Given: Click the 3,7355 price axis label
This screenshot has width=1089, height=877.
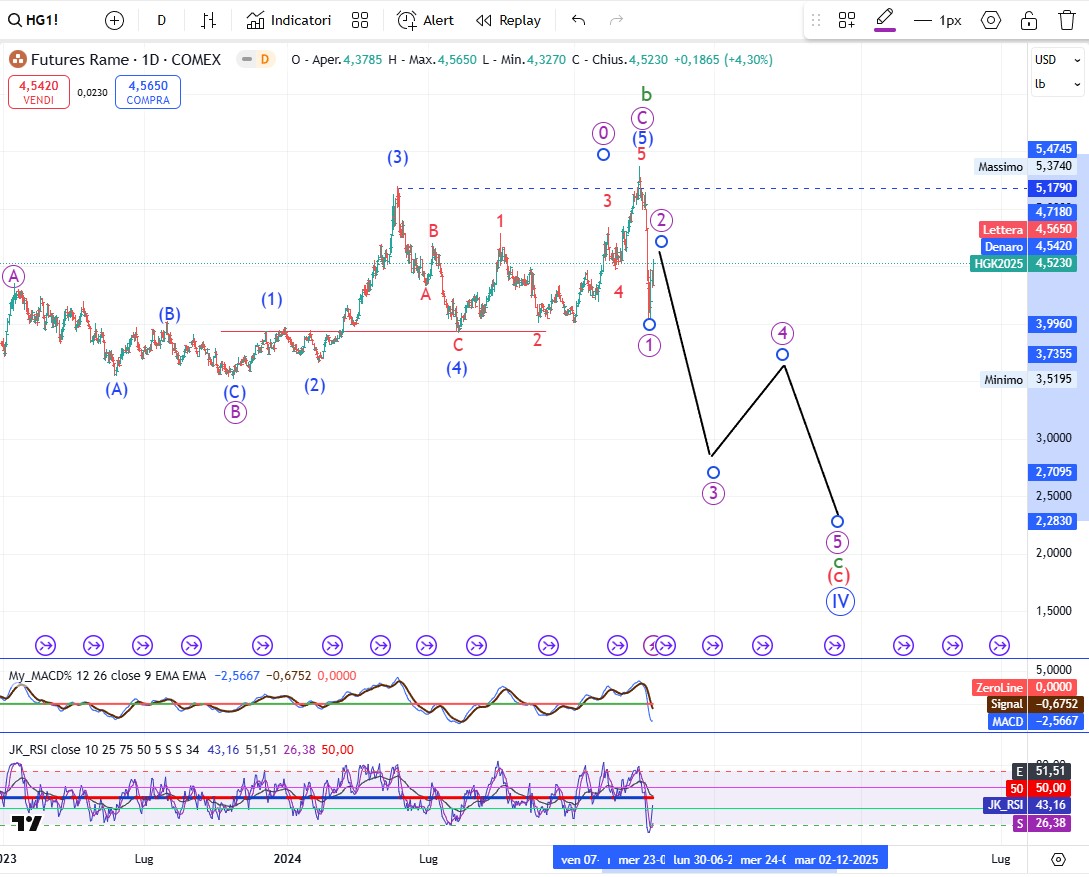Looking at the screenshot, I should click(1053, 354).
